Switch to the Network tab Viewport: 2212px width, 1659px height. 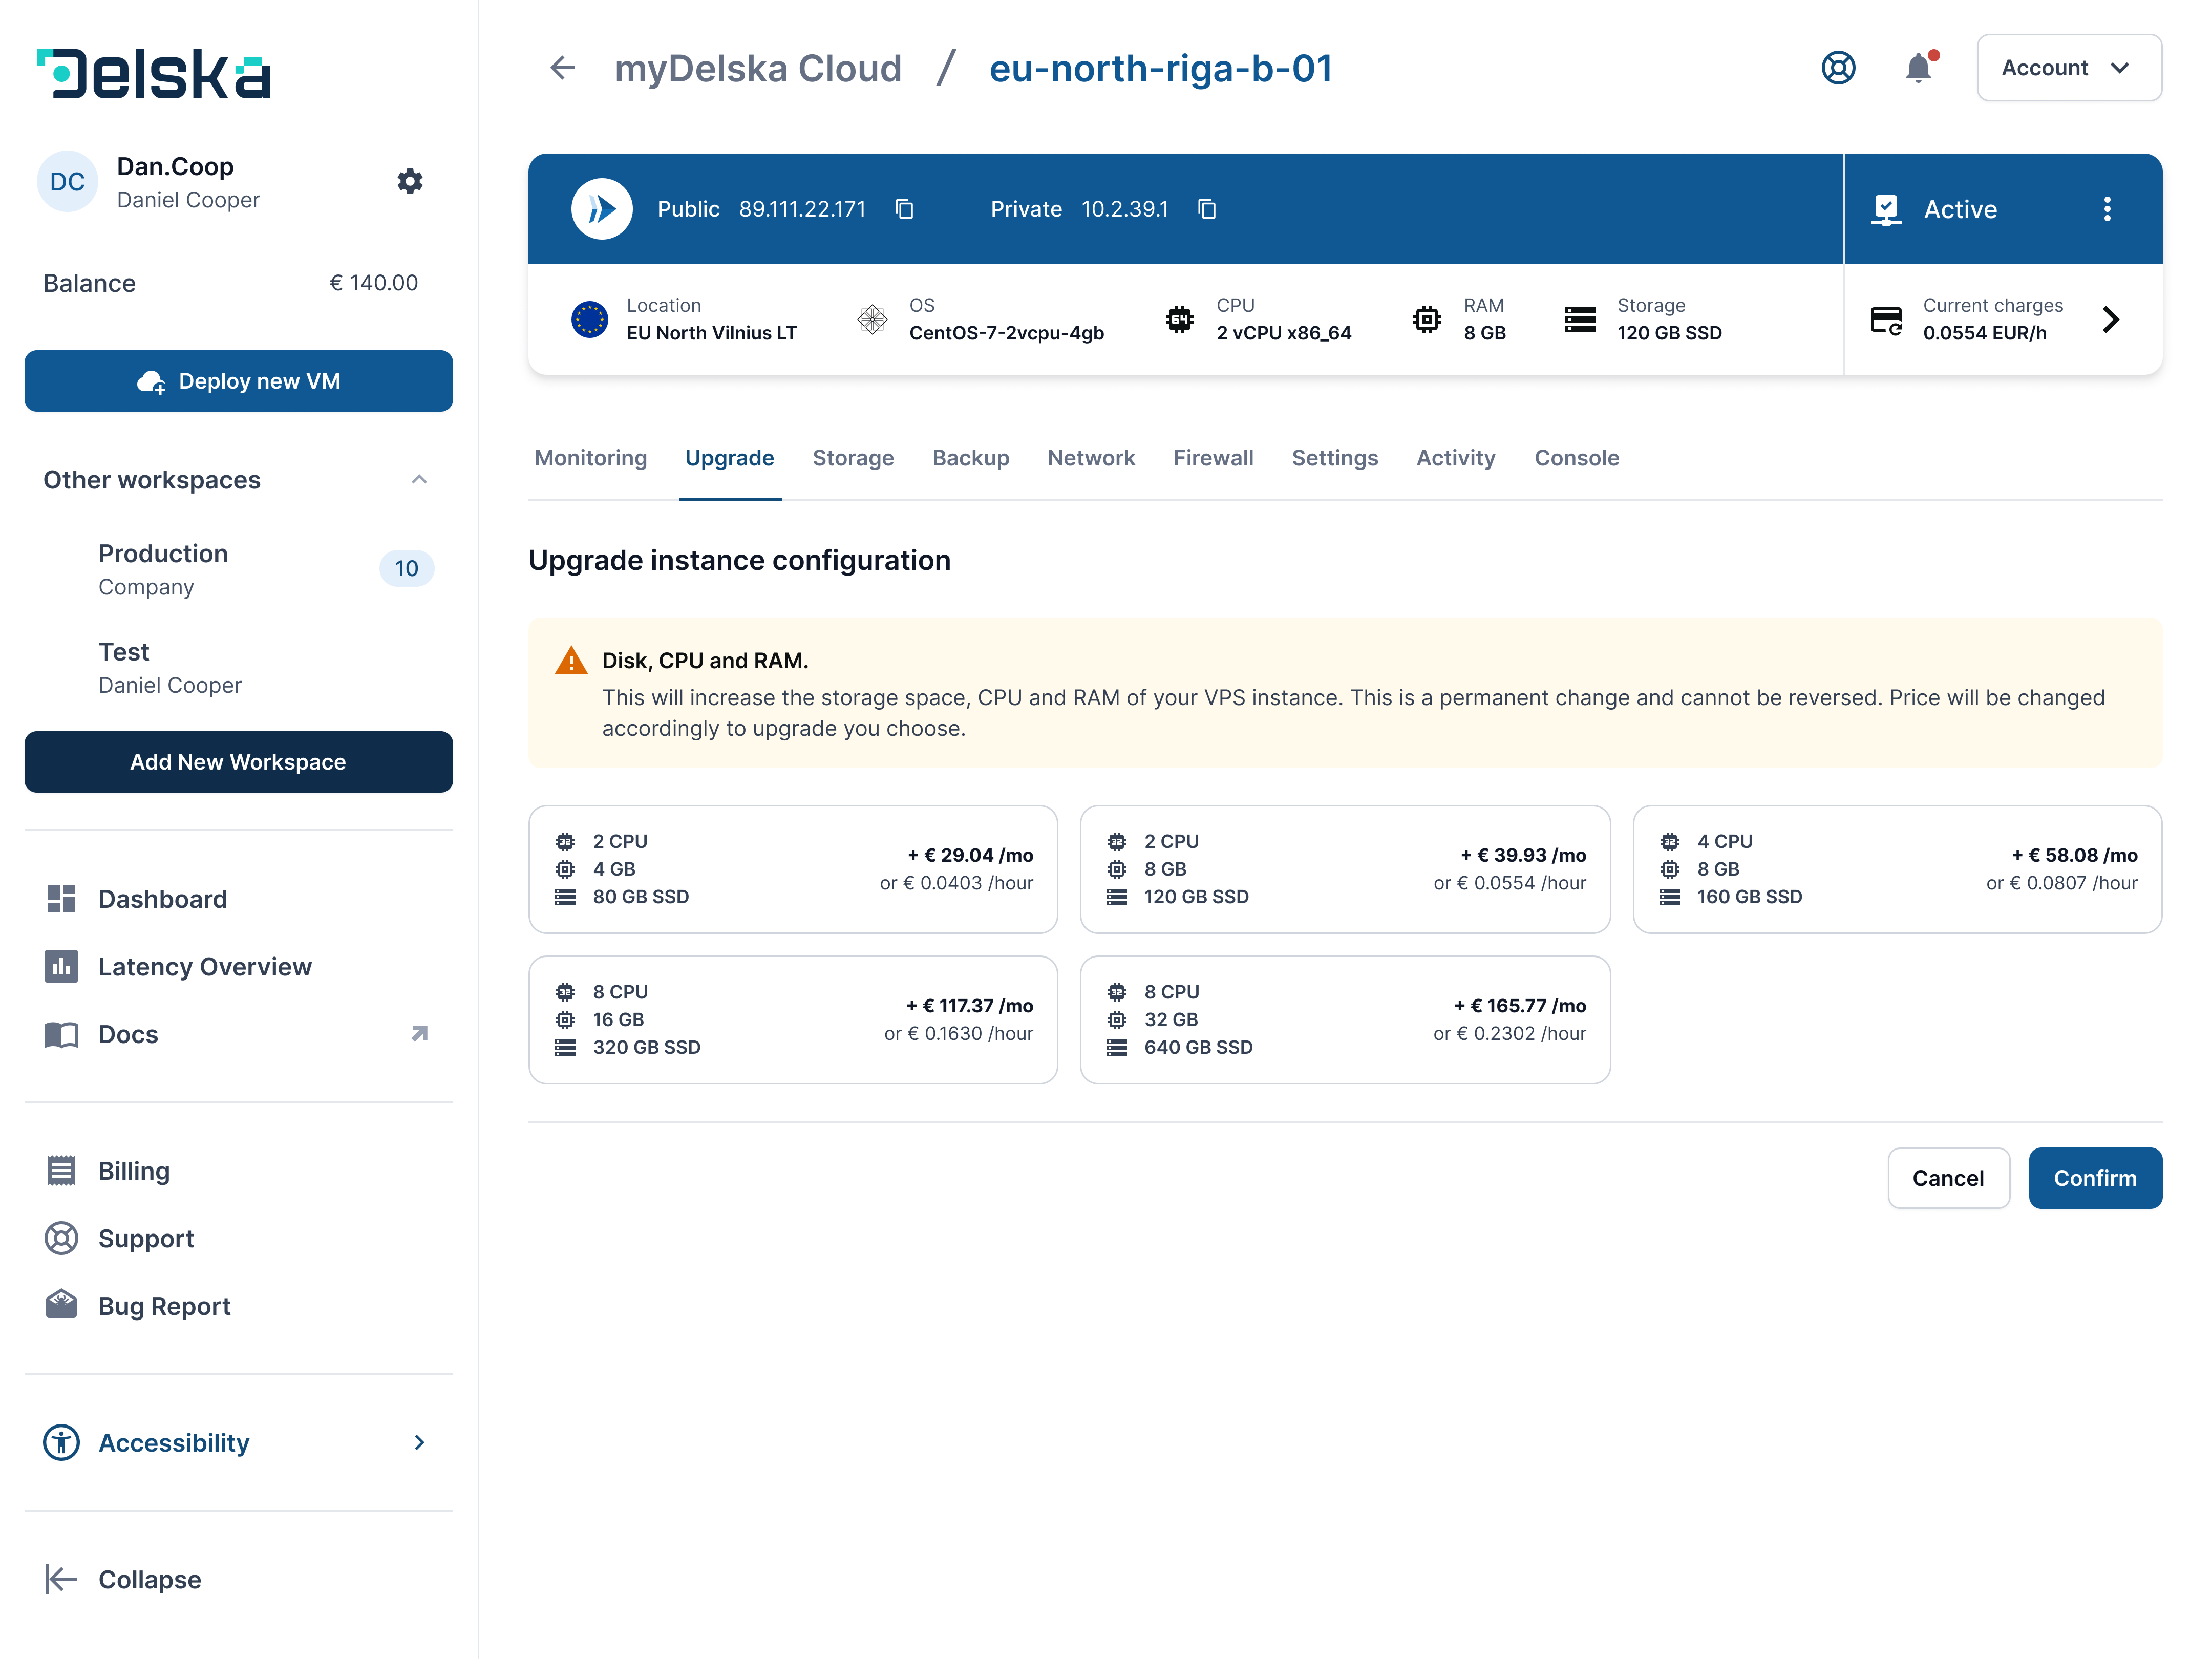(1091, 458)
